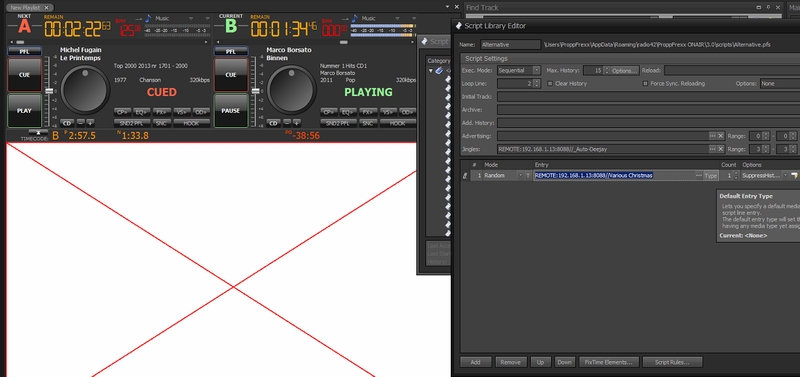The width and height of the screenshot is (800, 377).
Task: Click the minus pitch button on deck B
Action: pos(287,123)
